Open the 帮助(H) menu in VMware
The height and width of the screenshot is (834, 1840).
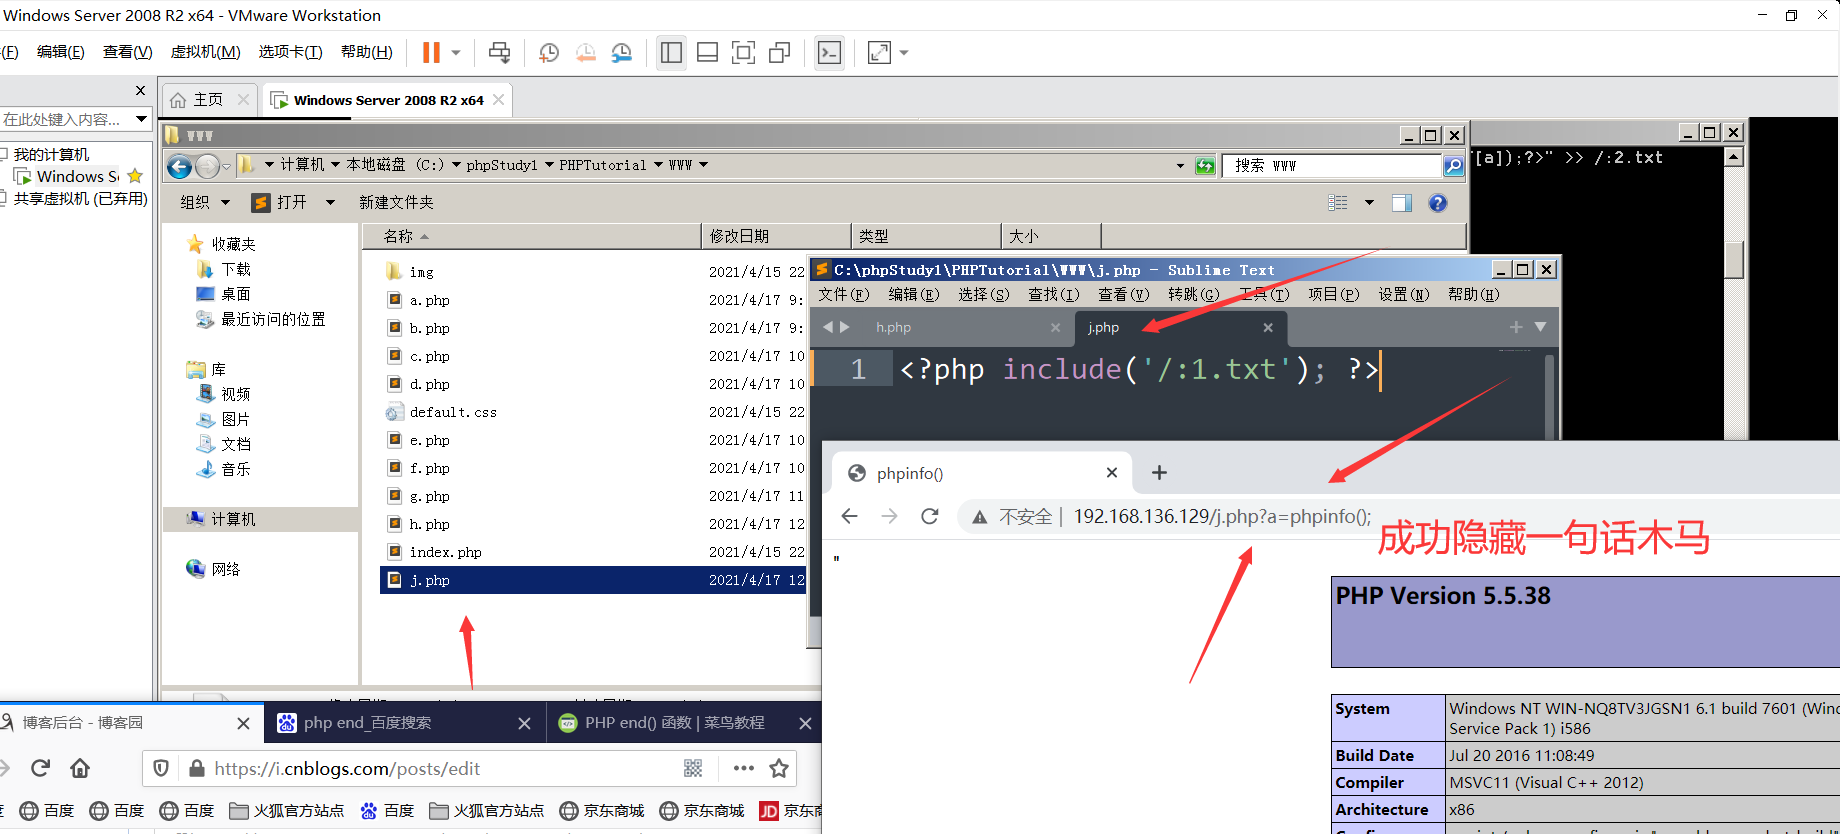pyautogui.click(x=366, y=52)
